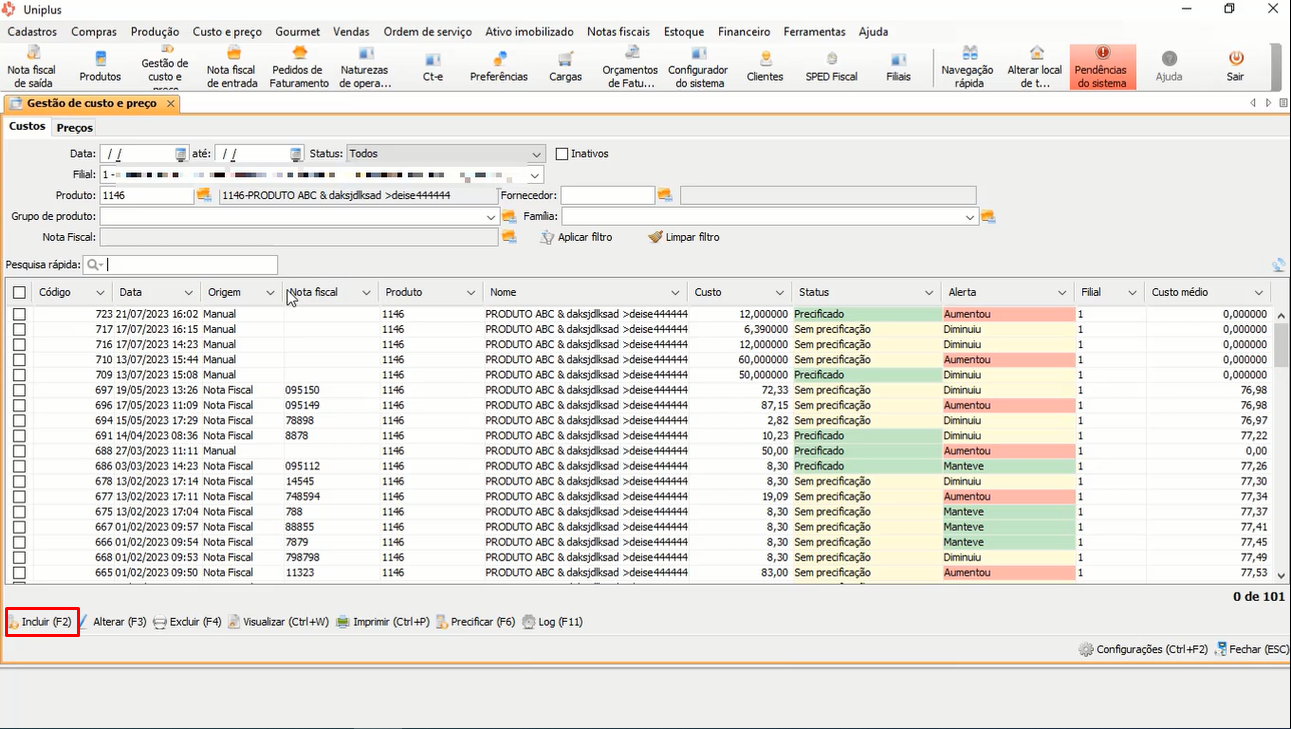Open calendar picker for até date field
Screen dimensions: 1291x729
(x=296, y=154)
